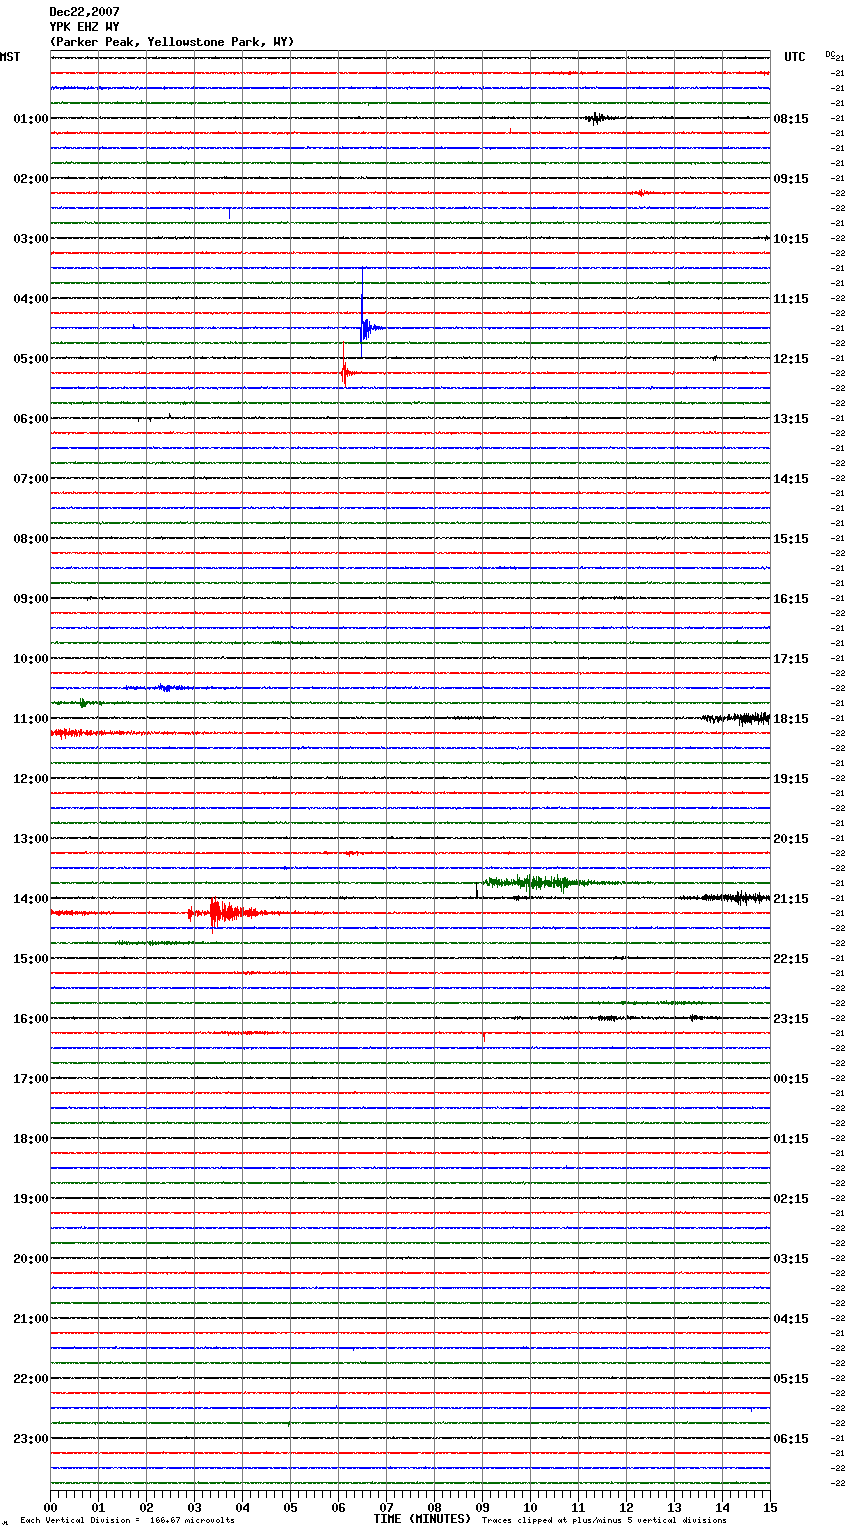Click the "14:00" MST hour label
The width and height of the screenshot is (850, 1534).
[x=31, y=899]
